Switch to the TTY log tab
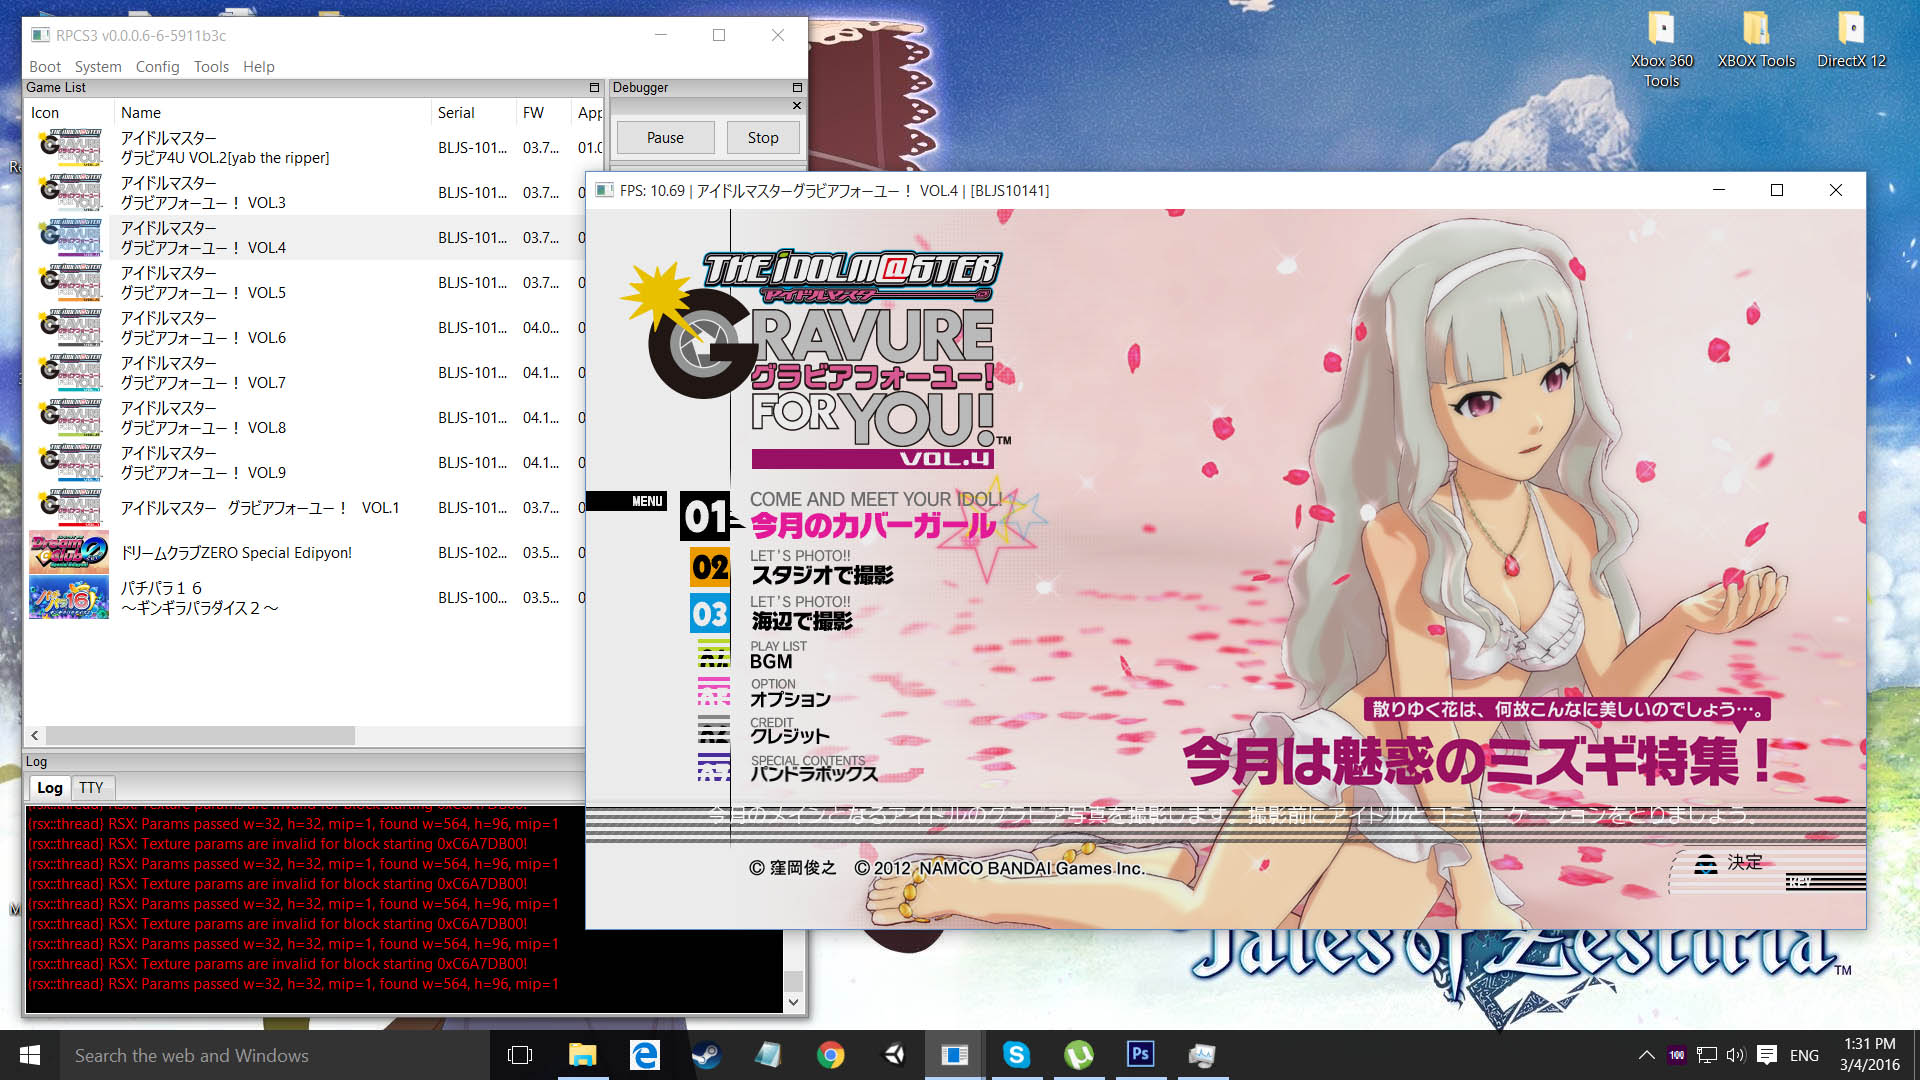The image size is (1920, 1080). coord(91,788)
